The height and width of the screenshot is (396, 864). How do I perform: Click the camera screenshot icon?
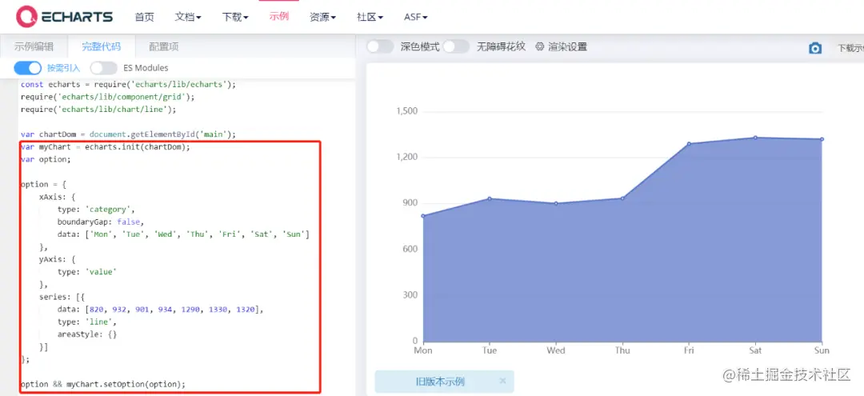[815, 48]
